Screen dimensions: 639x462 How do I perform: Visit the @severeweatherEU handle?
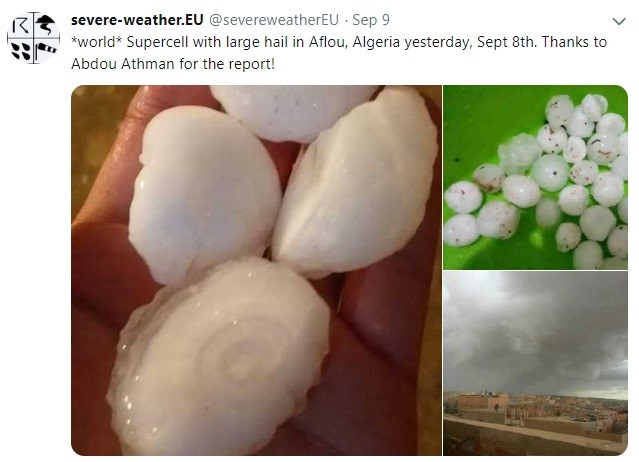[x=273, y=20]
